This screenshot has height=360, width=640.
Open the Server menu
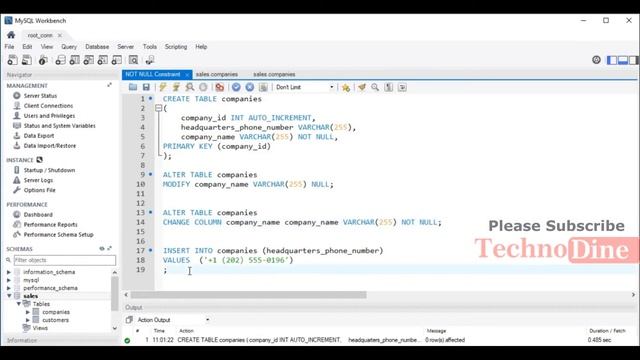tap(125, 47)
